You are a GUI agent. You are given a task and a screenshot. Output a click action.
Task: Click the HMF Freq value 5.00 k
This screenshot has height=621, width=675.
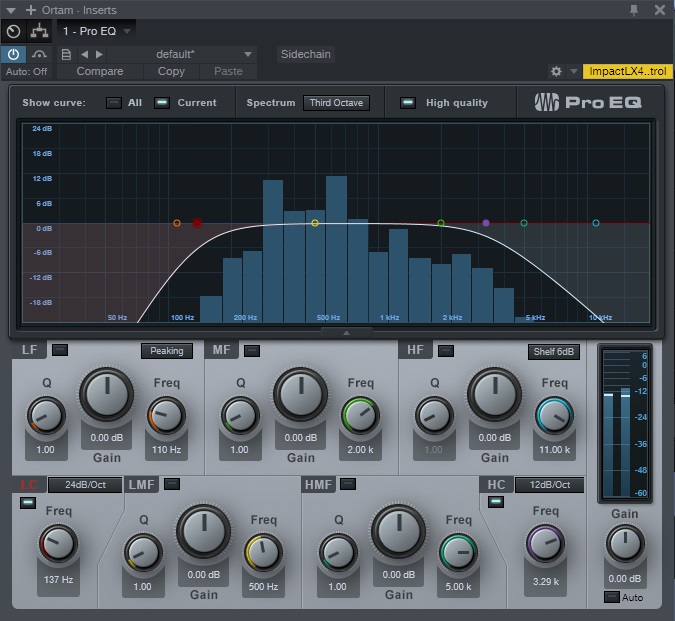[x=458, y=587]
